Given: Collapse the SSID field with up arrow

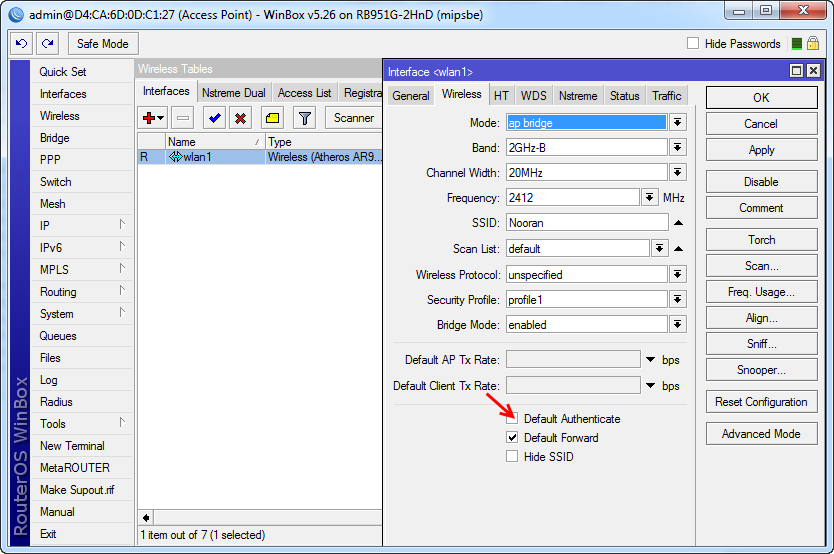Looking at the screenshot, I should [x=678, y=223].
